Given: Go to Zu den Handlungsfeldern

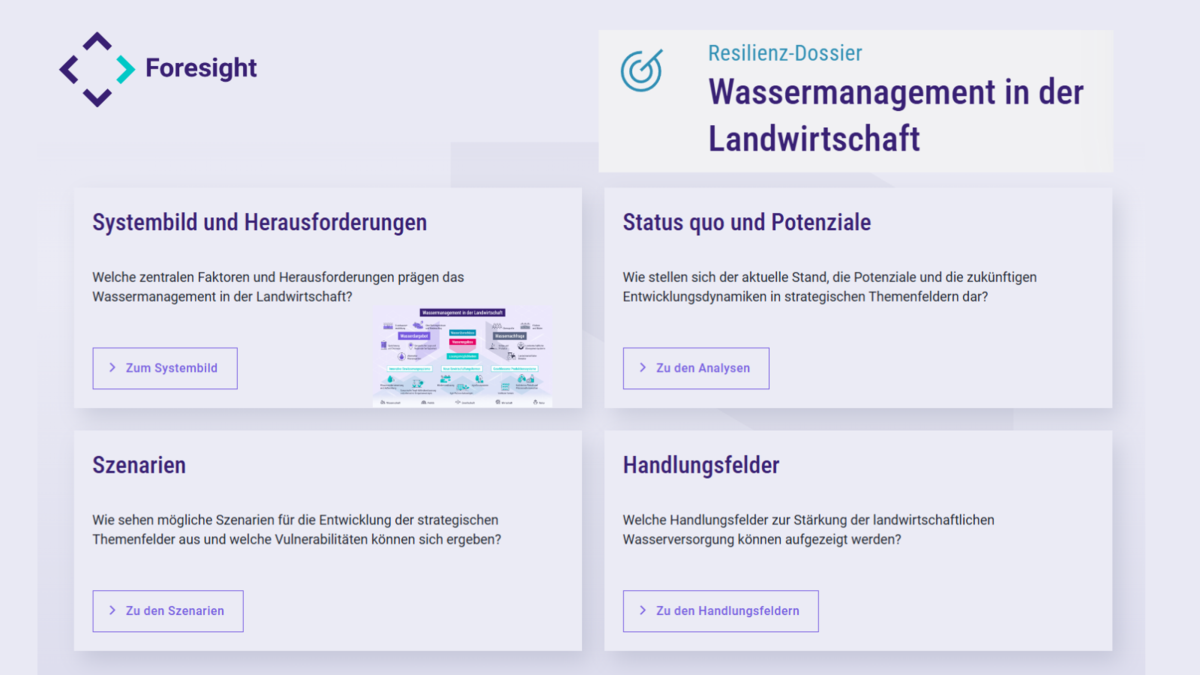Looking at the screenshot, I should click(x=720, y=611).
